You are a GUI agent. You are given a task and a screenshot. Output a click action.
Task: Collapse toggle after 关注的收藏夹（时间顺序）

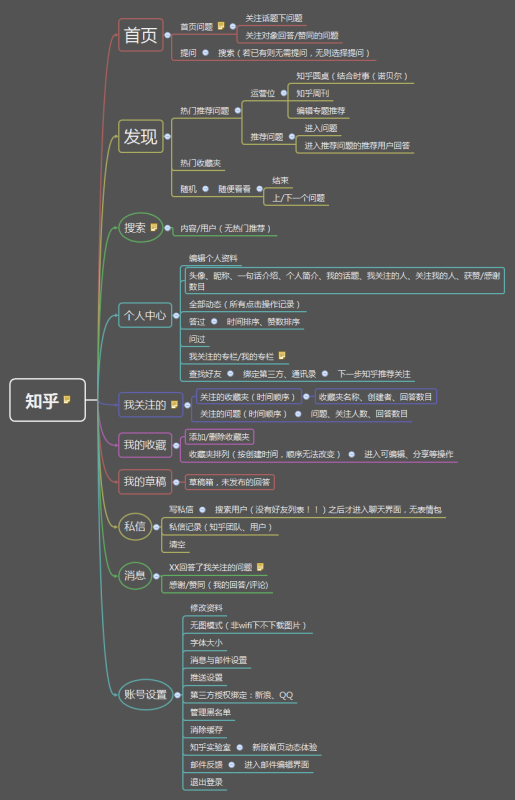tap(306, 396)
